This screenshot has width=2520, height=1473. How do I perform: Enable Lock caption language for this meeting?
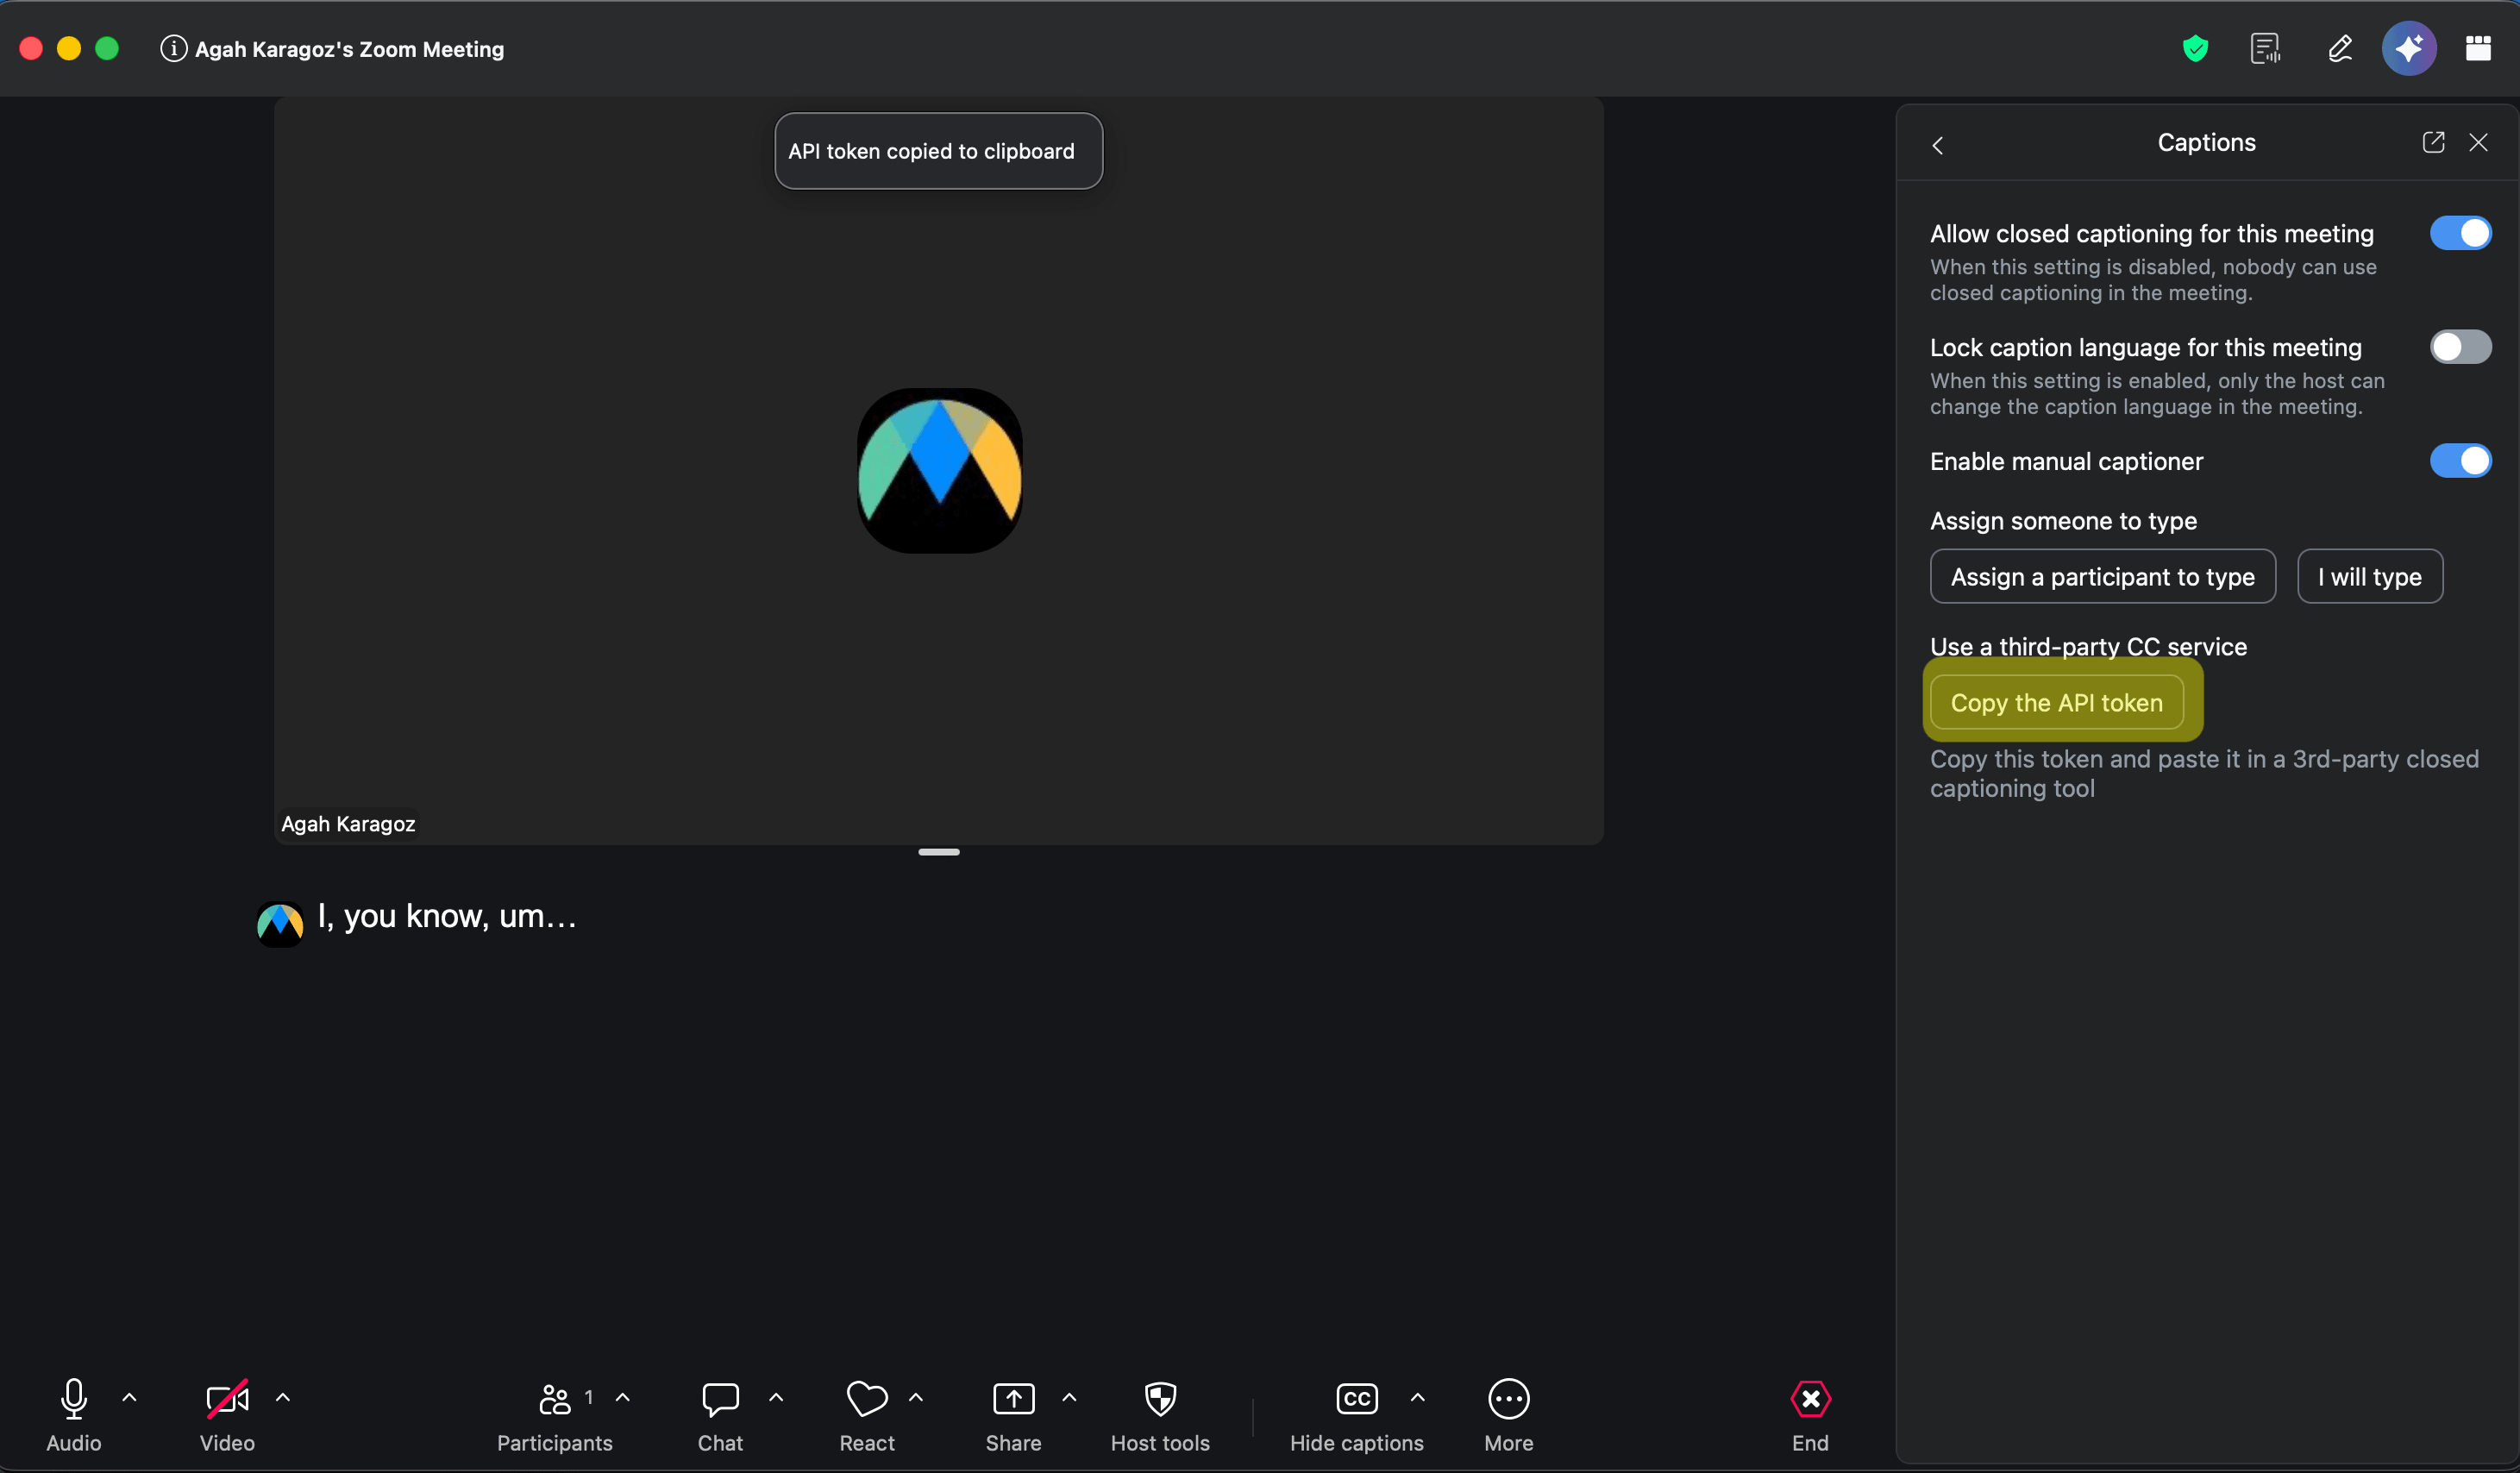[2460, 347]
